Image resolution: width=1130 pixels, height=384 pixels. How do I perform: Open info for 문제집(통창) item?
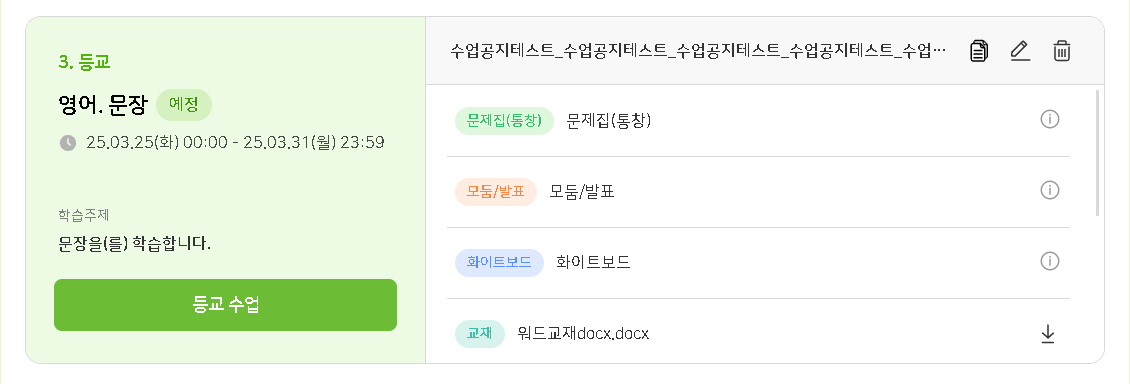[x=1049, y=120]
